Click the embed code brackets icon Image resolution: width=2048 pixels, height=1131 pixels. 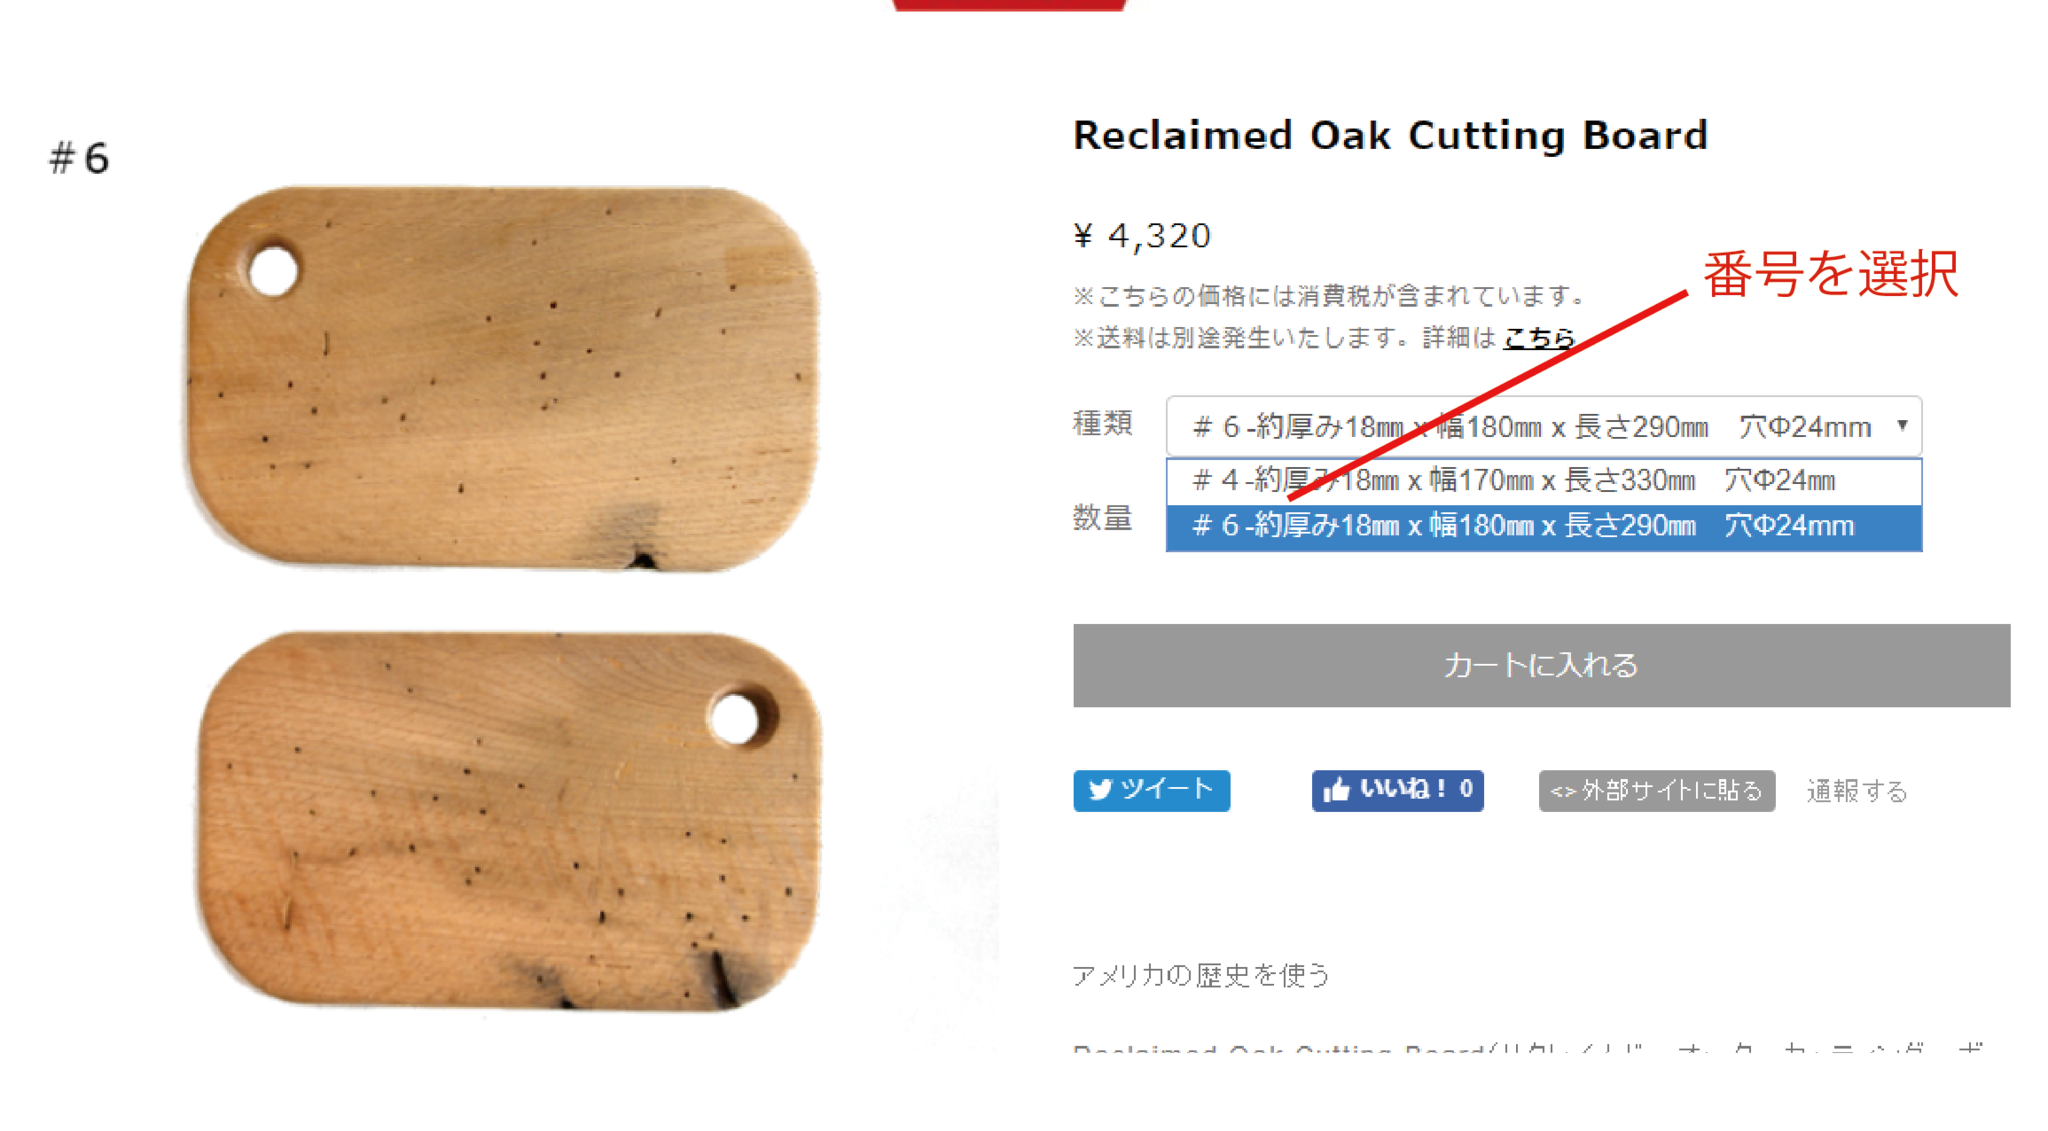click(1562, 792)
